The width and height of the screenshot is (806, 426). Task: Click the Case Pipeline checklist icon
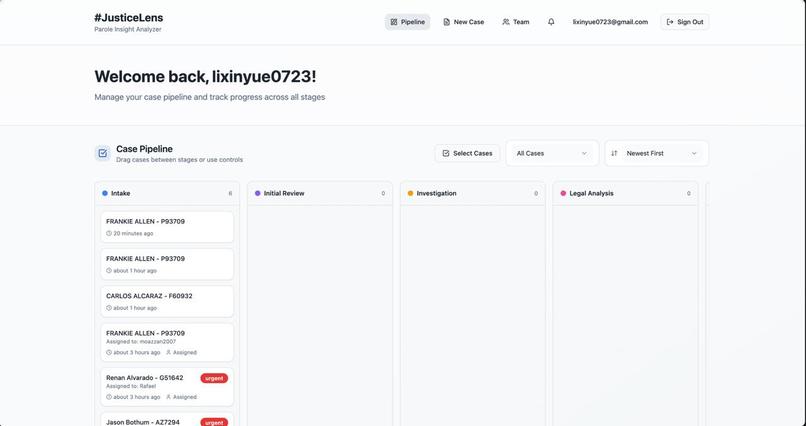tap(103, 153)
